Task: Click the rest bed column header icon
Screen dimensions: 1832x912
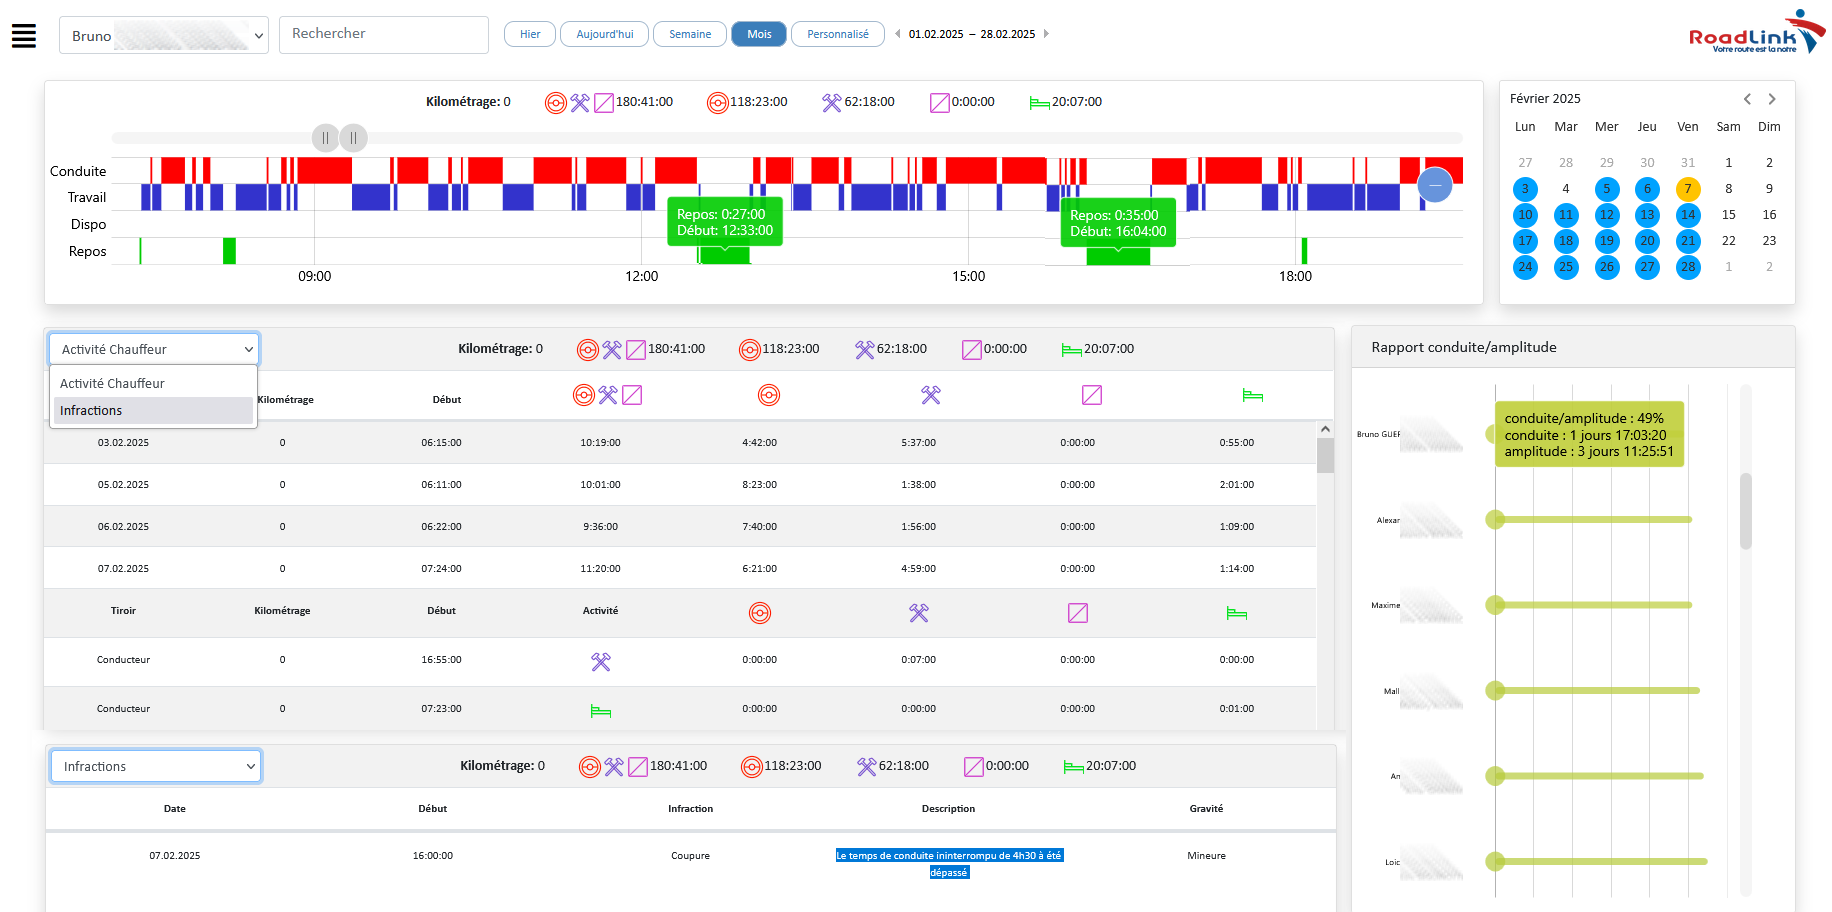Action: [1252, 396]
